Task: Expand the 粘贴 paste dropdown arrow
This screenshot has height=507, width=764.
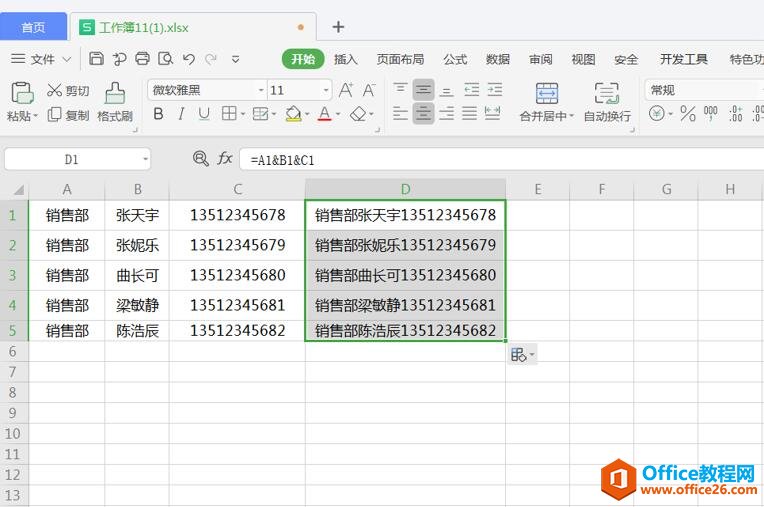Action: [x=36, y=116]
